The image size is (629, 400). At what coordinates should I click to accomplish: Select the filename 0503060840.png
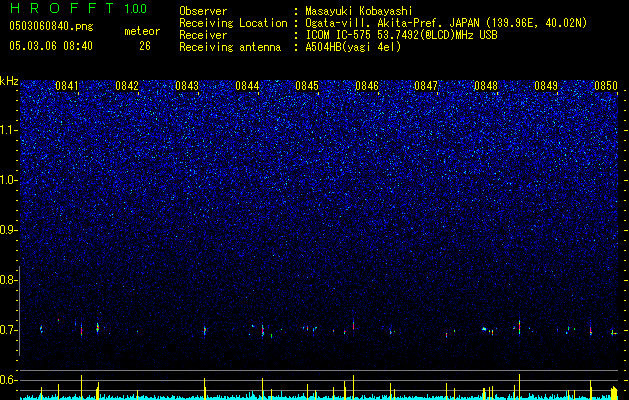51,27
